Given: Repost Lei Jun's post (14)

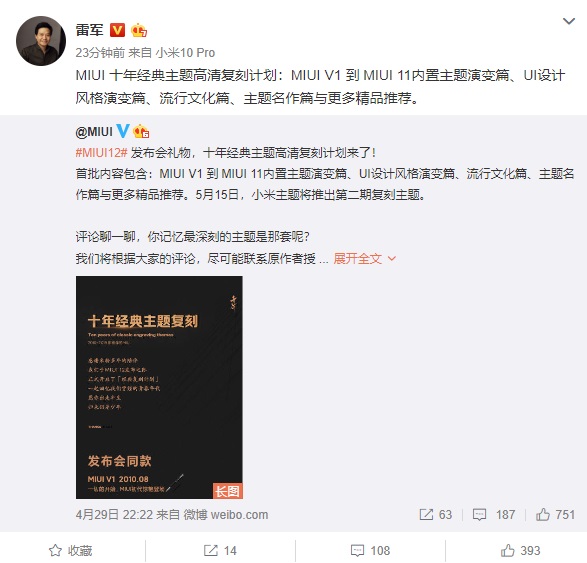Looking at the screenshot, I should click(x=220, y=551).
